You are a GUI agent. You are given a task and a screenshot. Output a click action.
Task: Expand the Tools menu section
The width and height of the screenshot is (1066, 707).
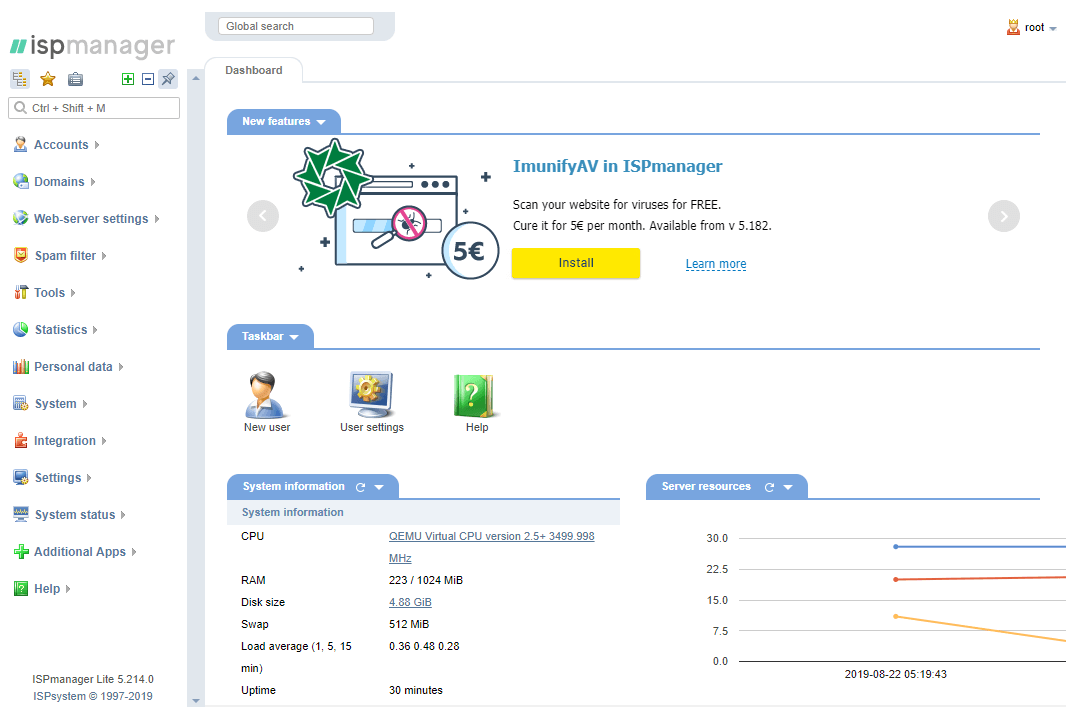point(73,293)
